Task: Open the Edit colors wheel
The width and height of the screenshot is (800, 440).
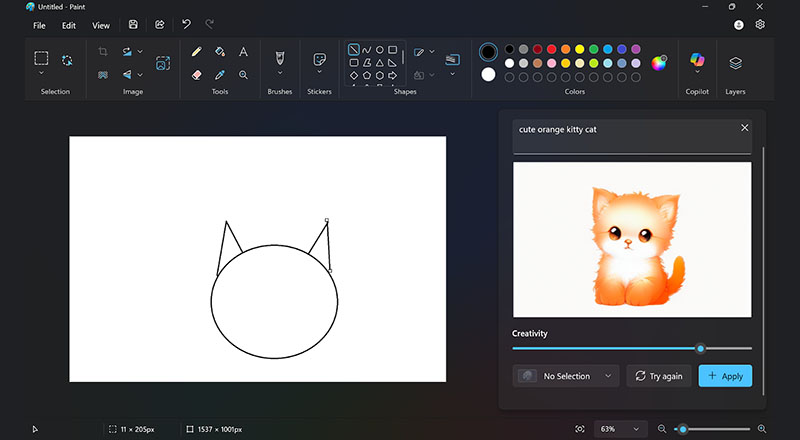Action: click(x=658, y=63)
